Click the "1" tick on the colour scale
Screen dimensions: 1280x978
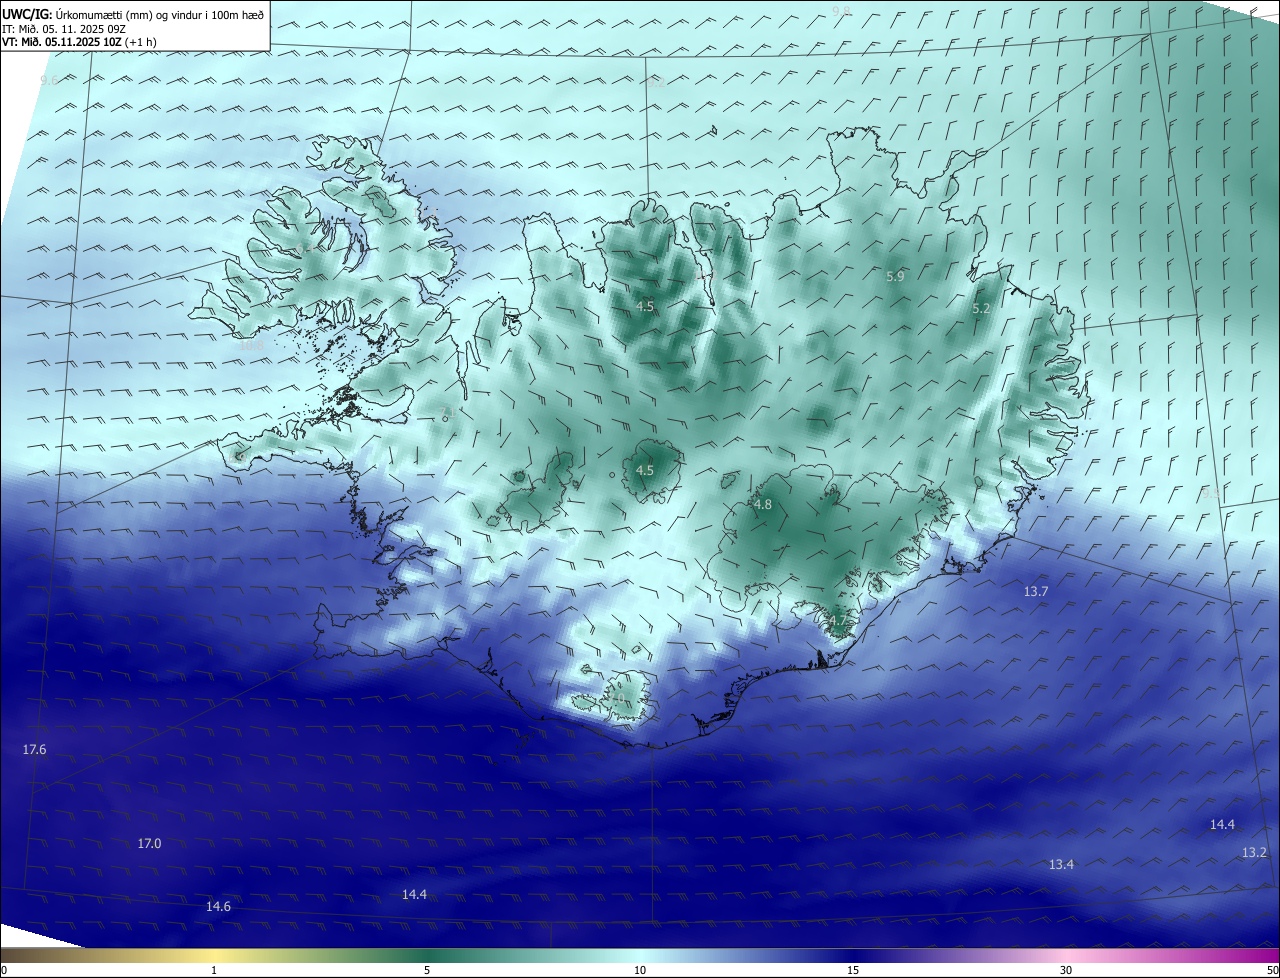click(x=214, y=970)
